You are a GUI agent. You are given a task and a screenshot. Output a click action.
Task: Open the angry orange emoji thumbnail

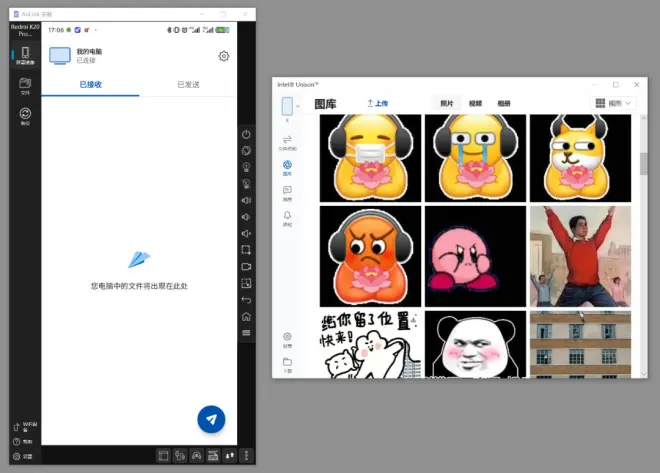point(370,256)
